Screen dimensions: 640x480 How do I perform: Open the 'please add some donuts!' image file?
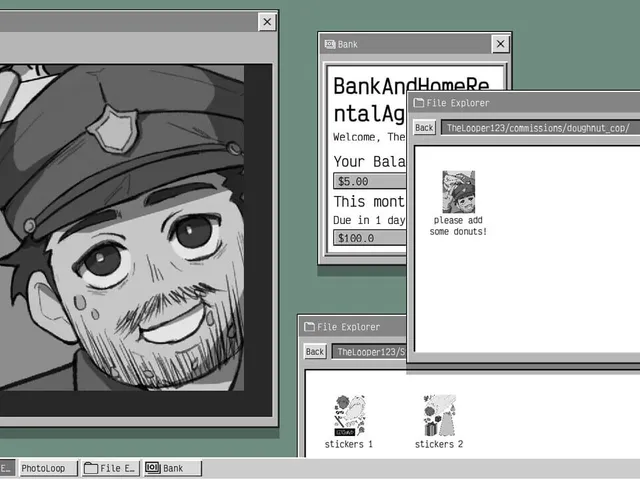coord(458,192)
